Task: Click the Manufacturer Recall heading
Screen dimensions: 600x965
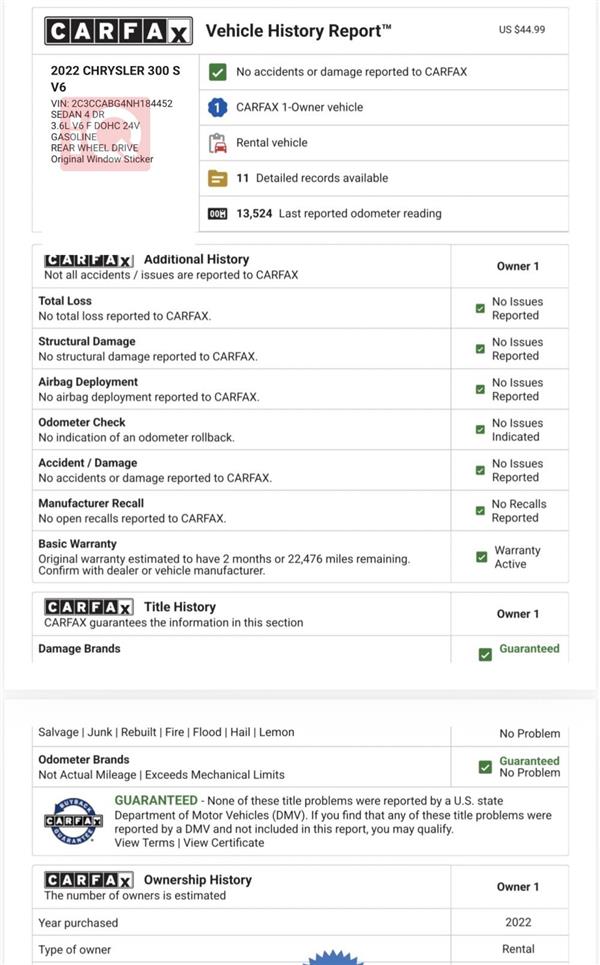Action: (x=91, y=503)
